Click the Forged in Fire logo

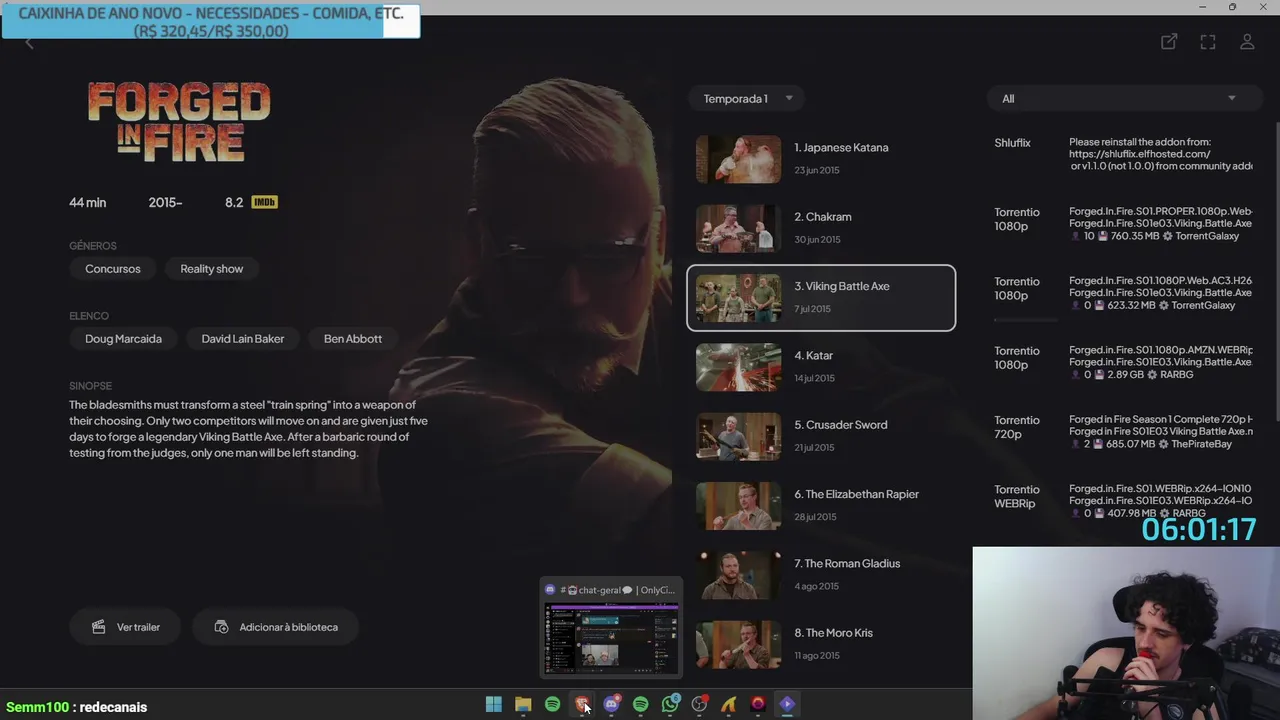click(179, 122)
